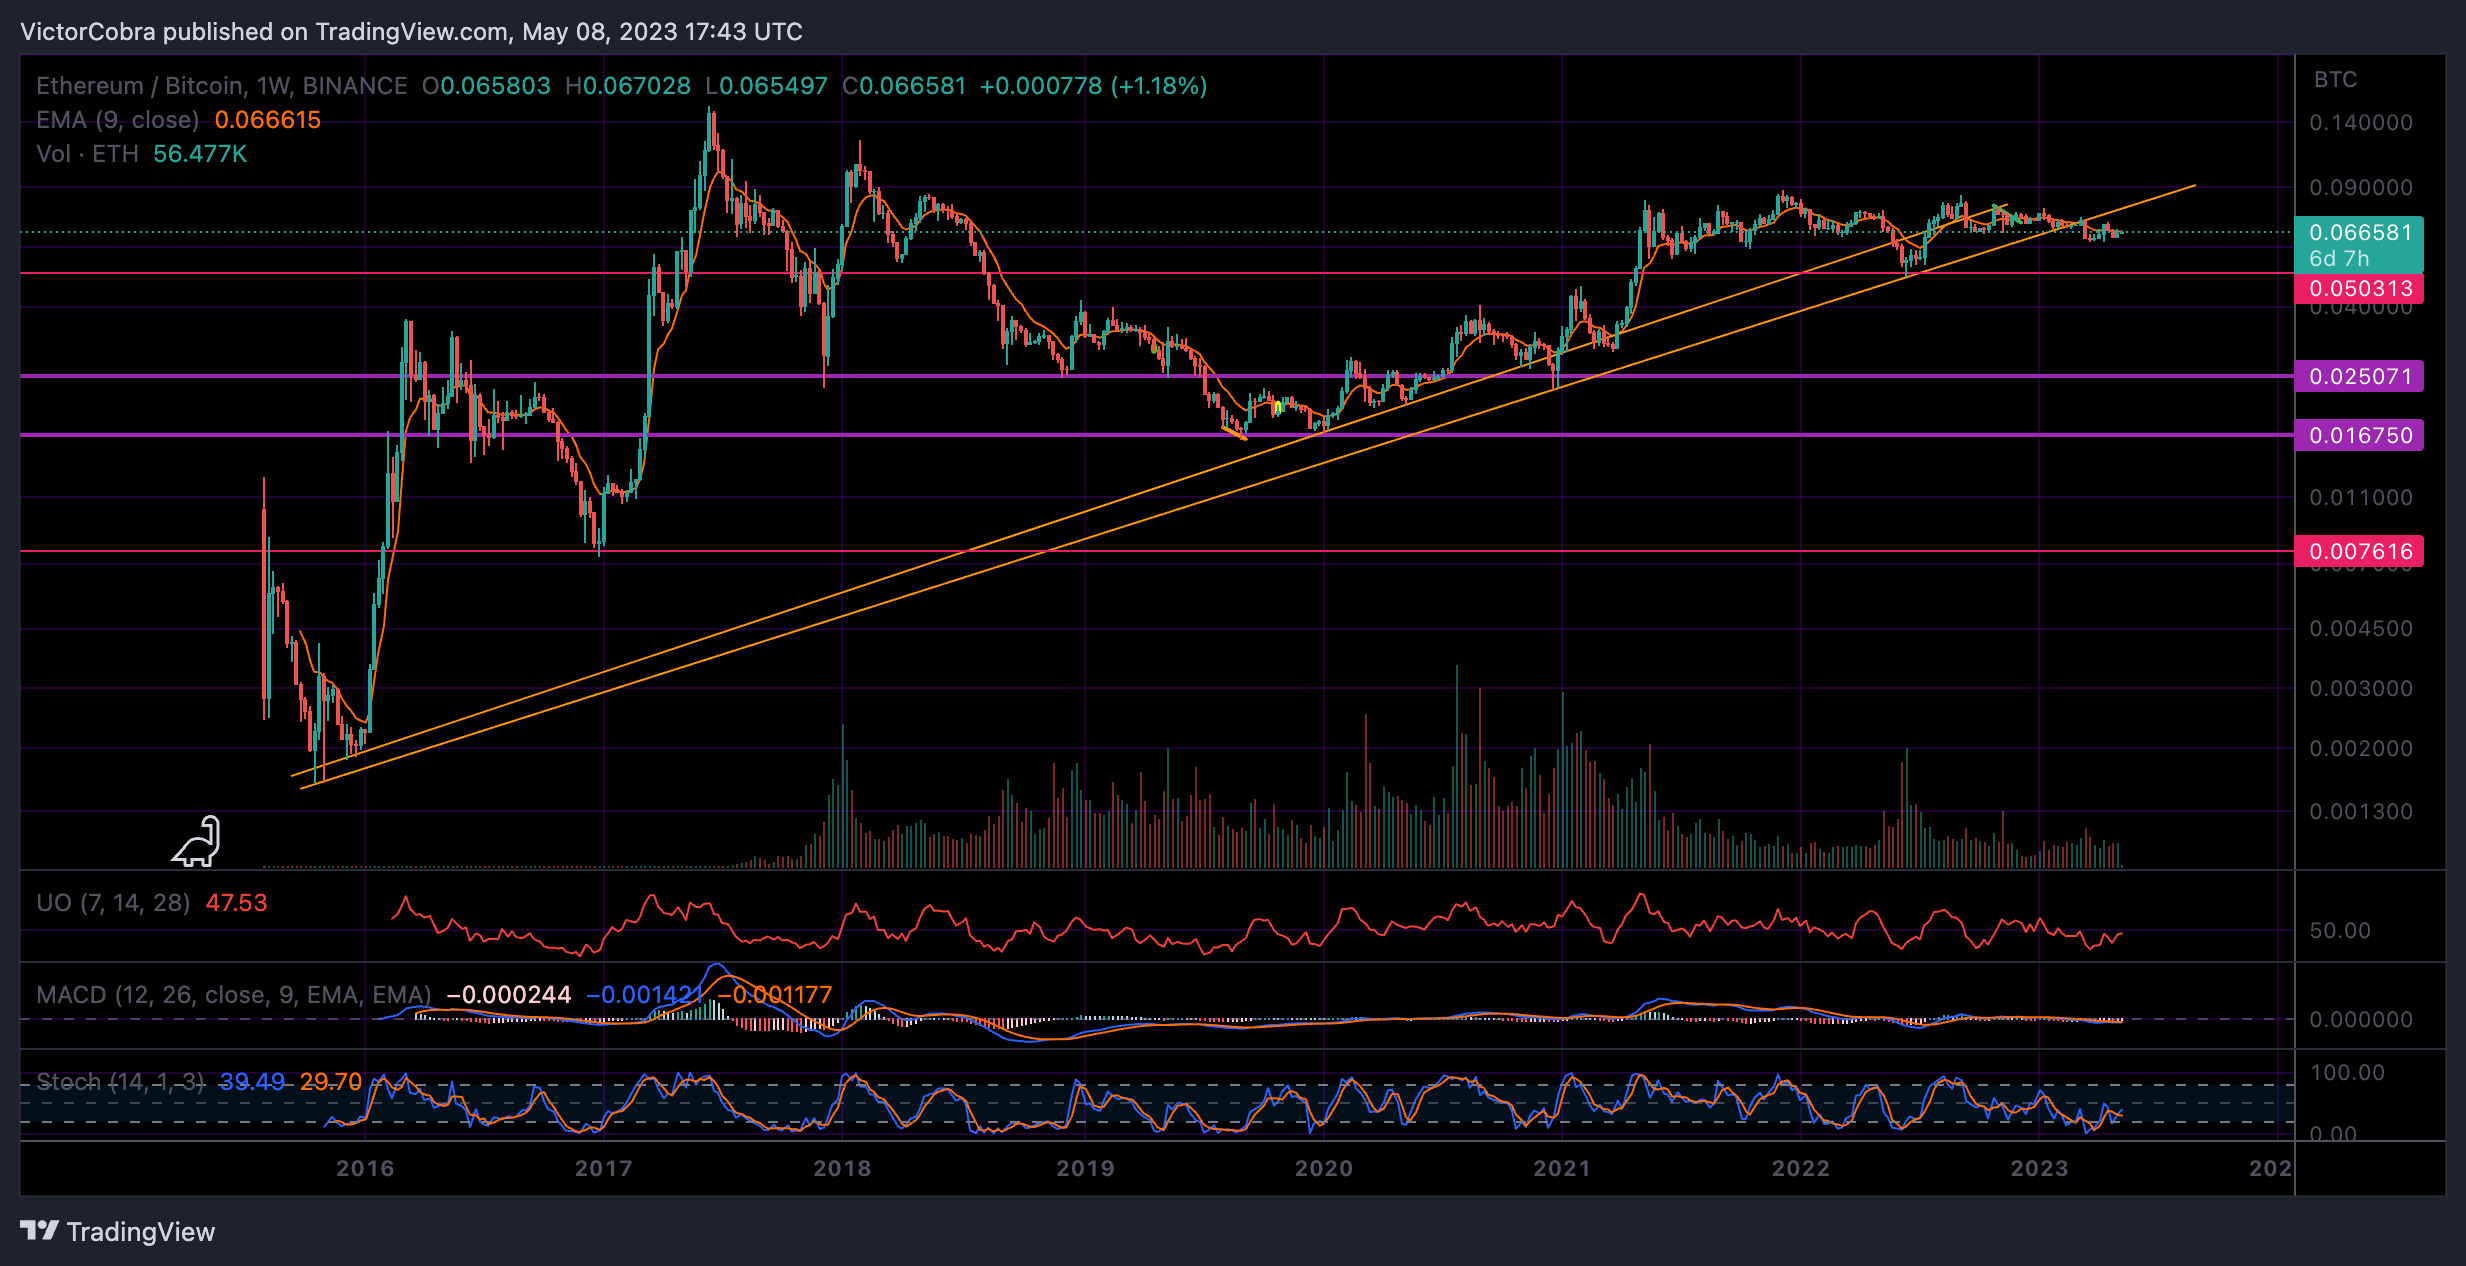Click the publication header by VictorCobra
Image resolution: width=2466 pixels, height=1266 pixels.
(411, 32)
